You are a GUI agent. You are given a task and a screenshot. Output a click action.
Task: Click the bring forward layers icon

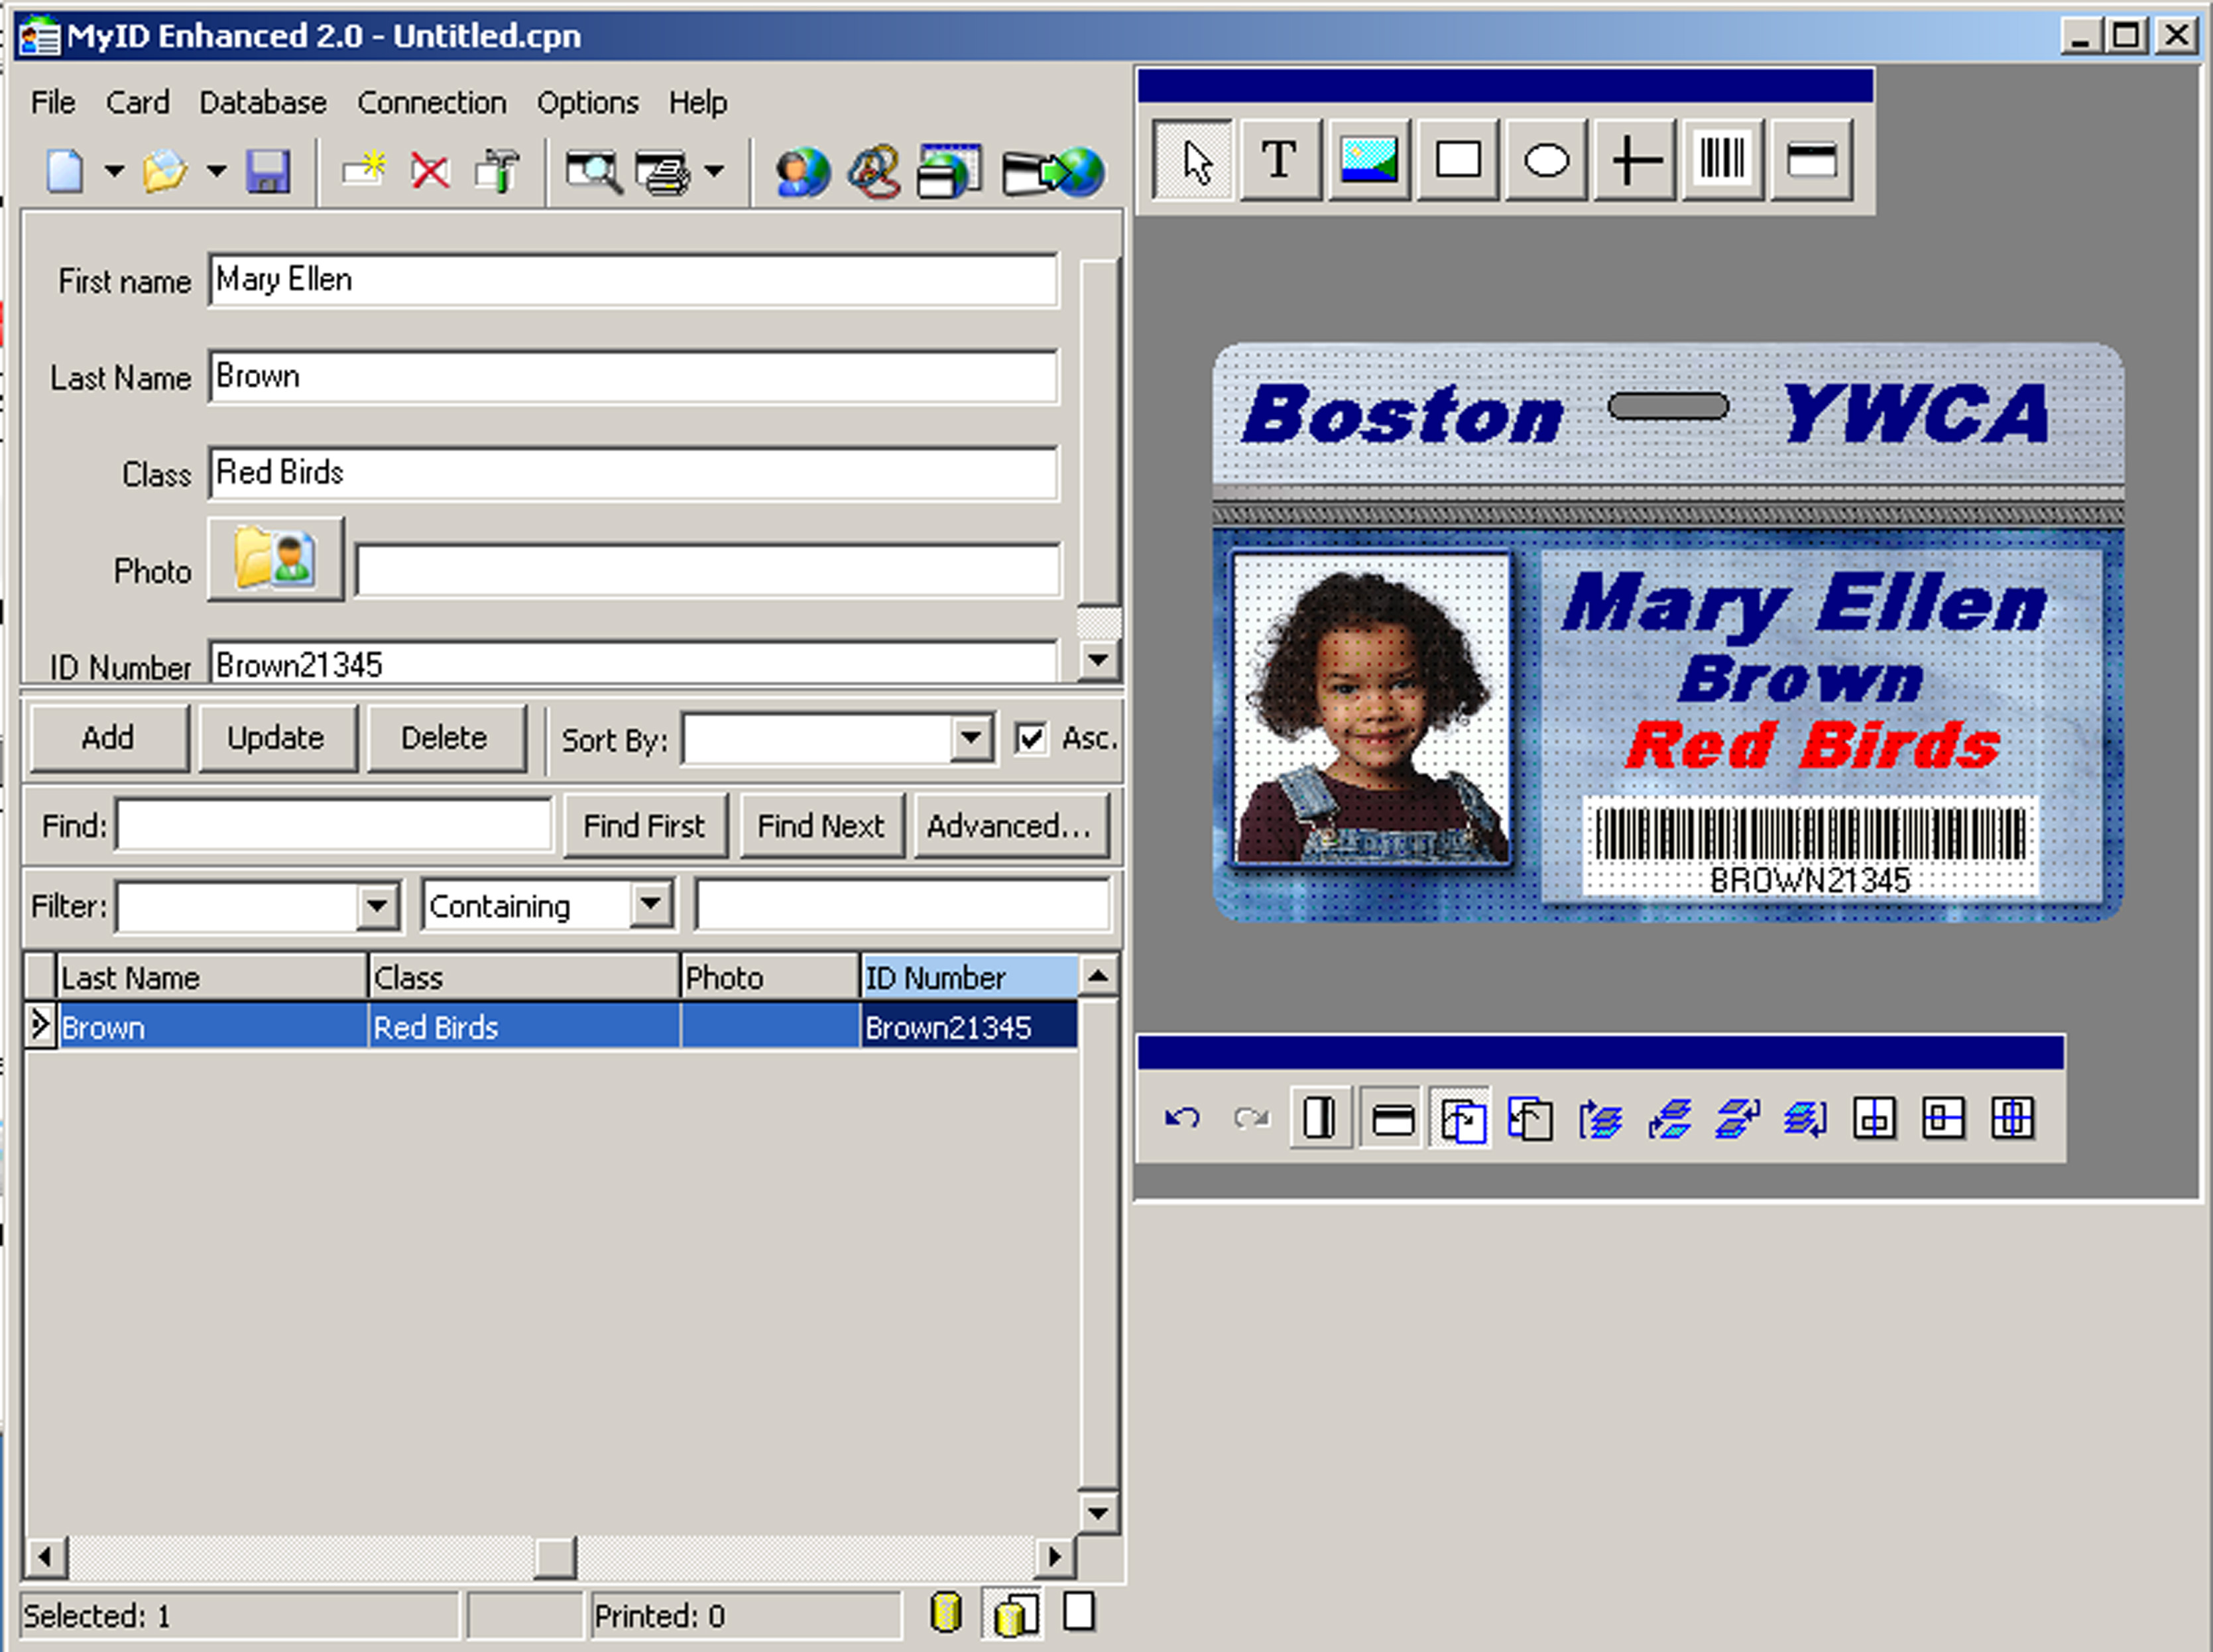[1738, 1118]
